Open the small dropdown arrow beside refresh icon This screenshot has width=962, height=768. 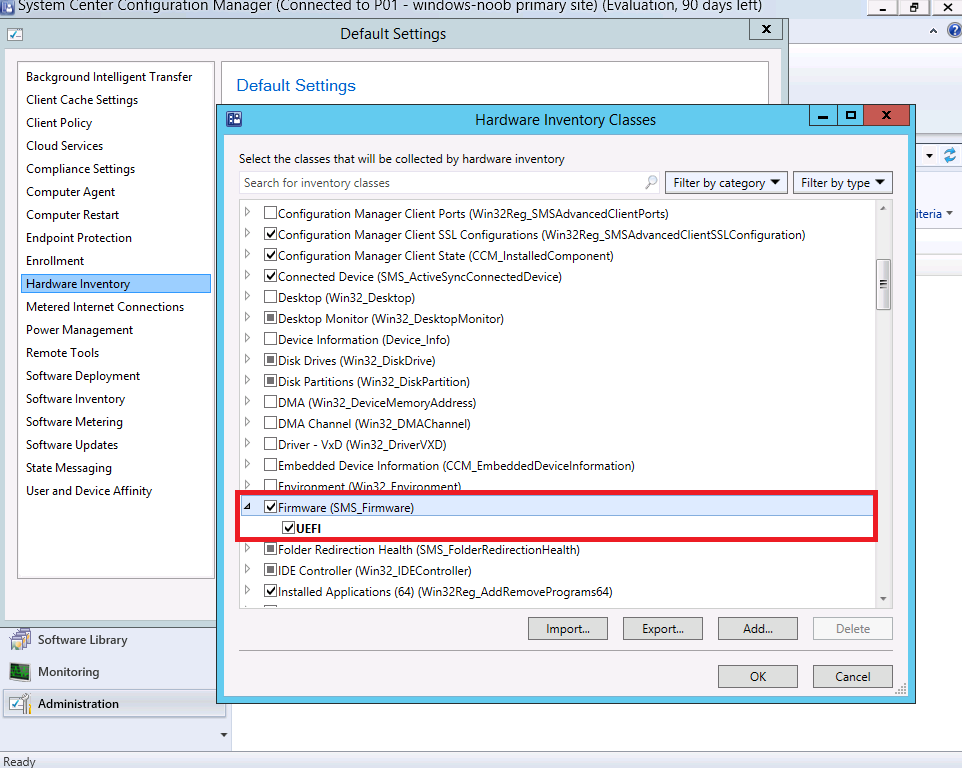[929, 156]
